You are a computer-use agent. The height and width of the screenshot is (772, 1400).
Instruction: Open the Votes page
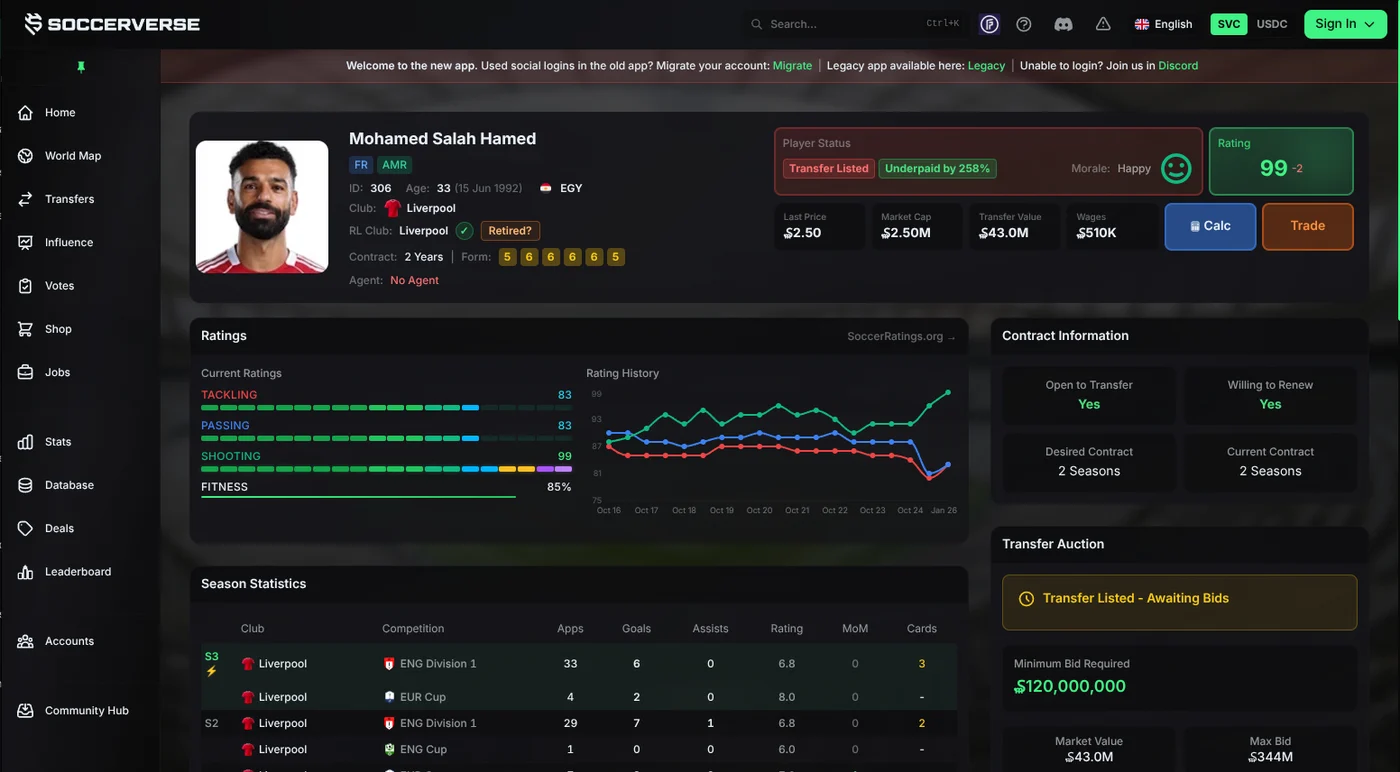point(59,286)
